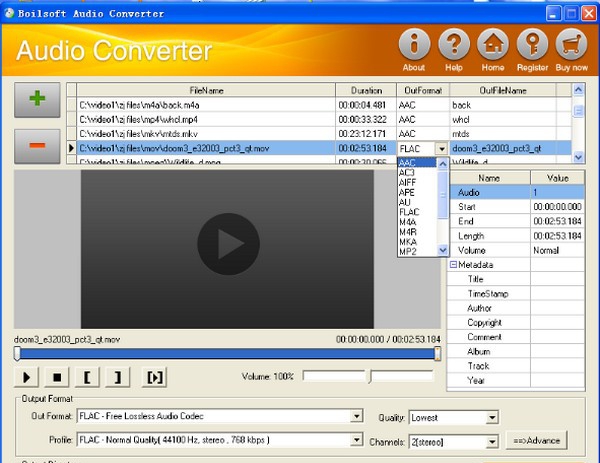Click the OutFormat column header
Viewport: 600px width, 463px height.
pyautogui.click(x=423, y=90)
